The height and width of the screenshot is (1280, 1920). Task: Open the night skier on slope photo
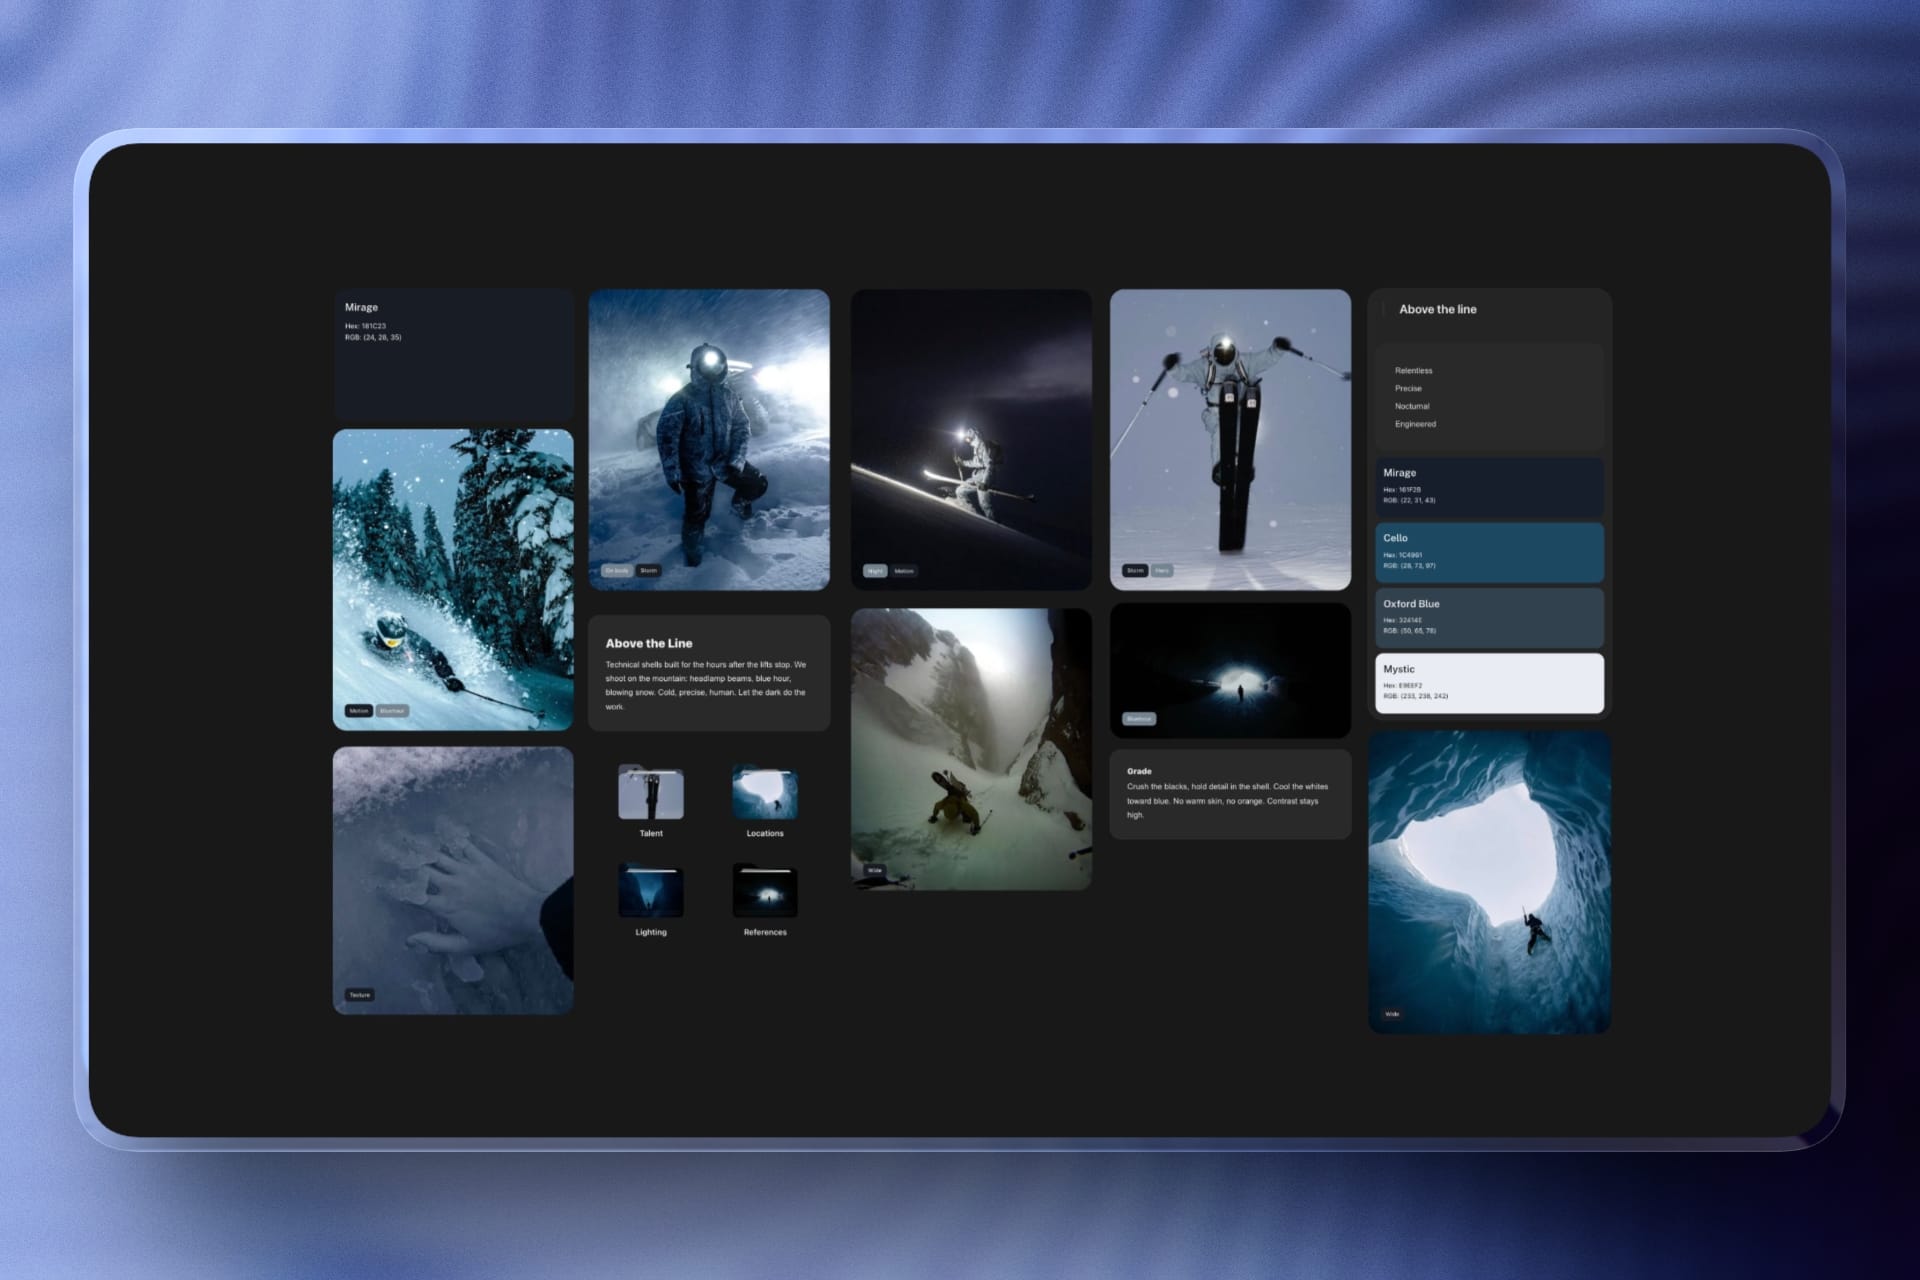tap(971, 440)
